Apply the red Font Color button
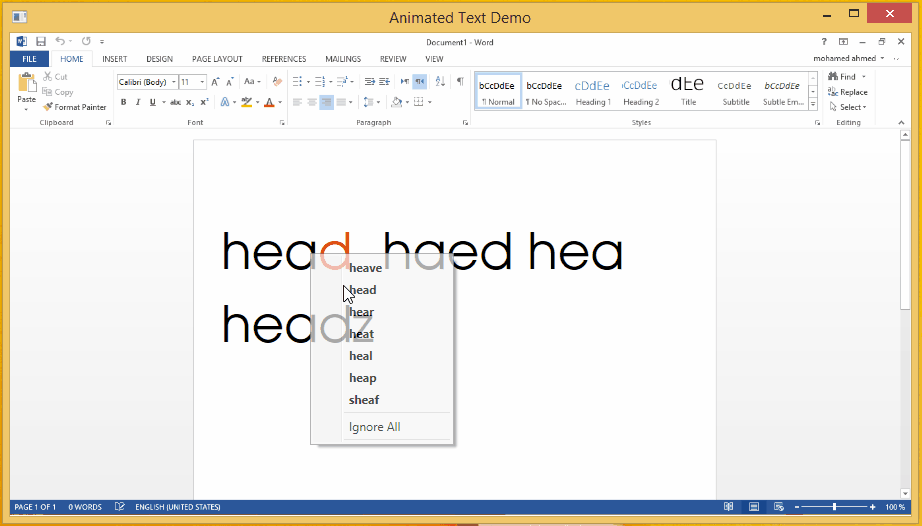 click(269, 102)
